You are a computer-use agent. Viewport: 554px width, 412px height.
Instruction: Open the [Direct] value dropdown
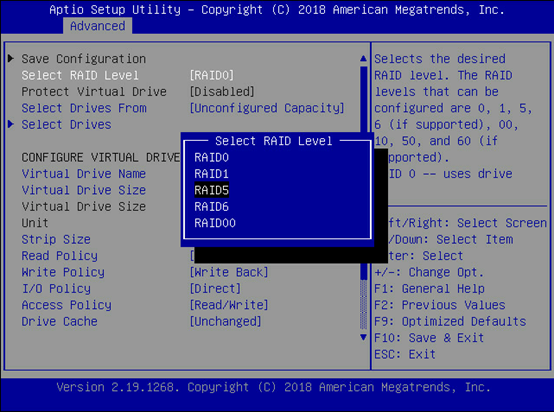pyautogui.click(x=215, y=289)
